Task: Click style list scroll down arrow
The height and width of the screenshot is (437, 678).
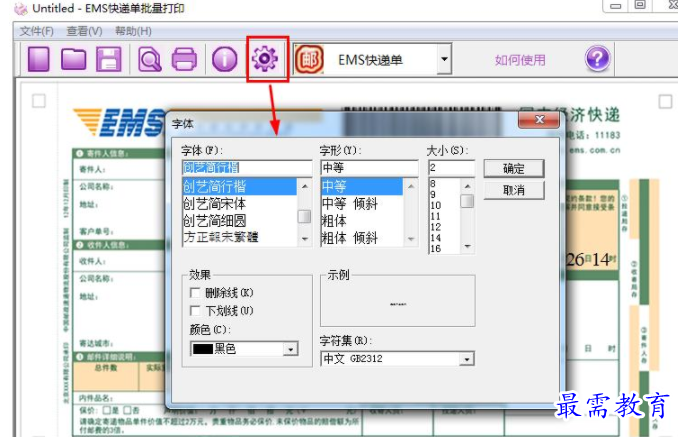Action: pyautogui.click(x=411, y=239)
